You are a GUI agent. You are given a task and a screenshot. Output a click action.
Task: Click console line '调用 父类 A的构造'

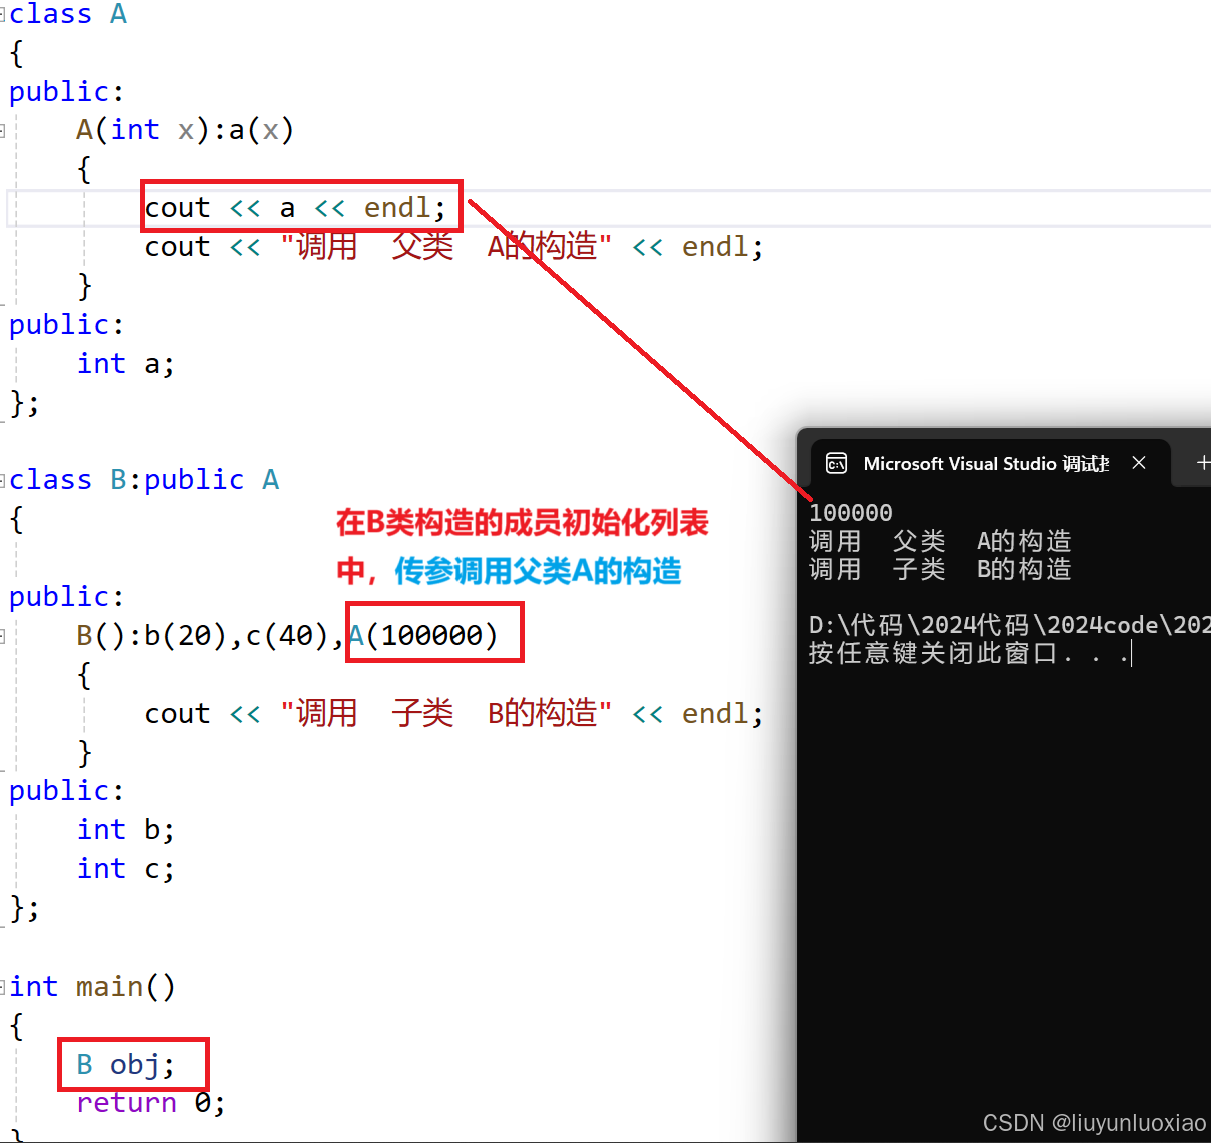coord(940,541)
